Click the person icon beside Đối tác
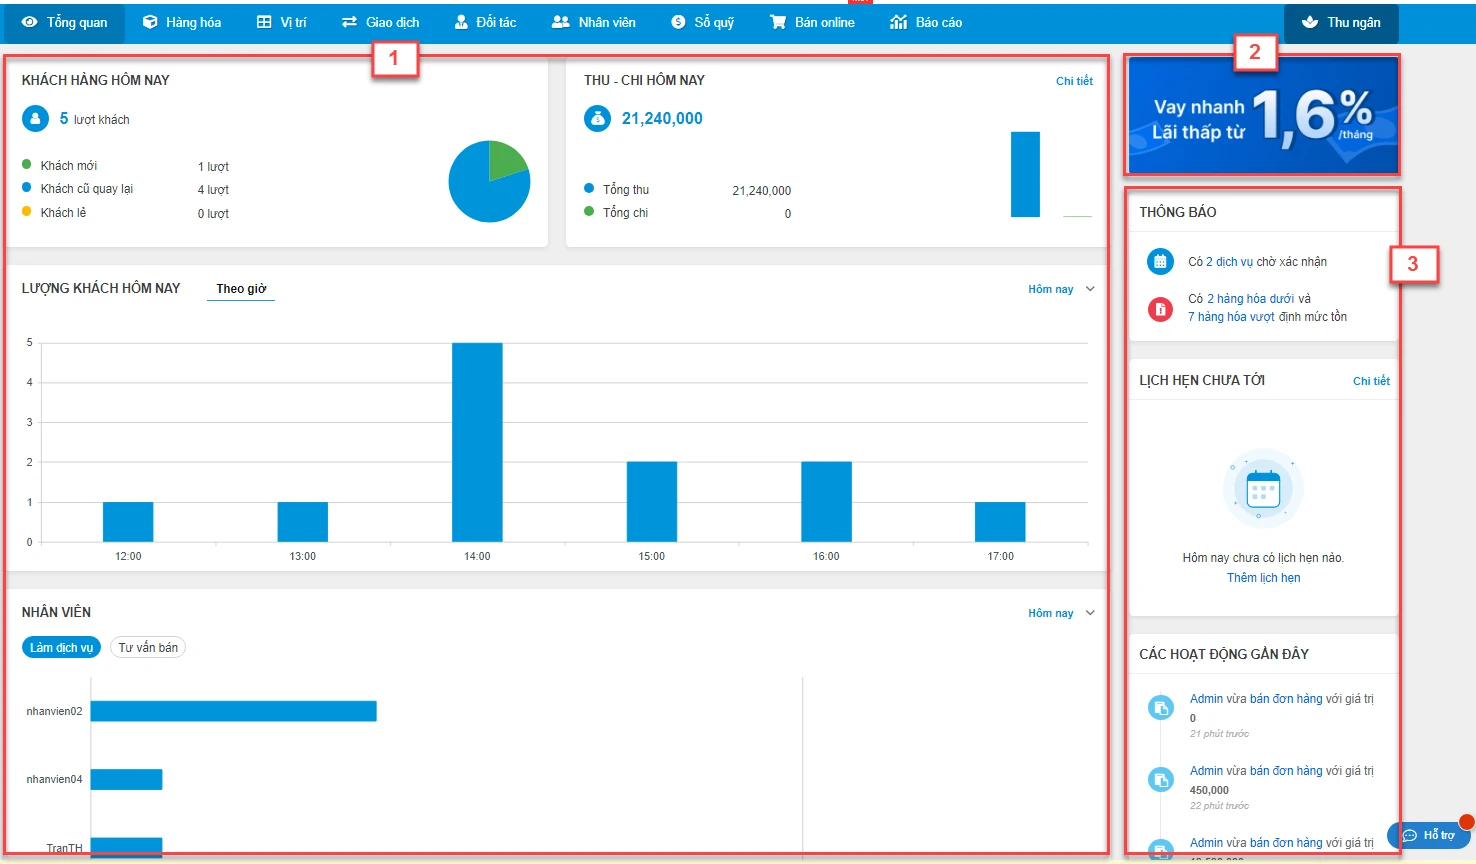 pos(461,22)
